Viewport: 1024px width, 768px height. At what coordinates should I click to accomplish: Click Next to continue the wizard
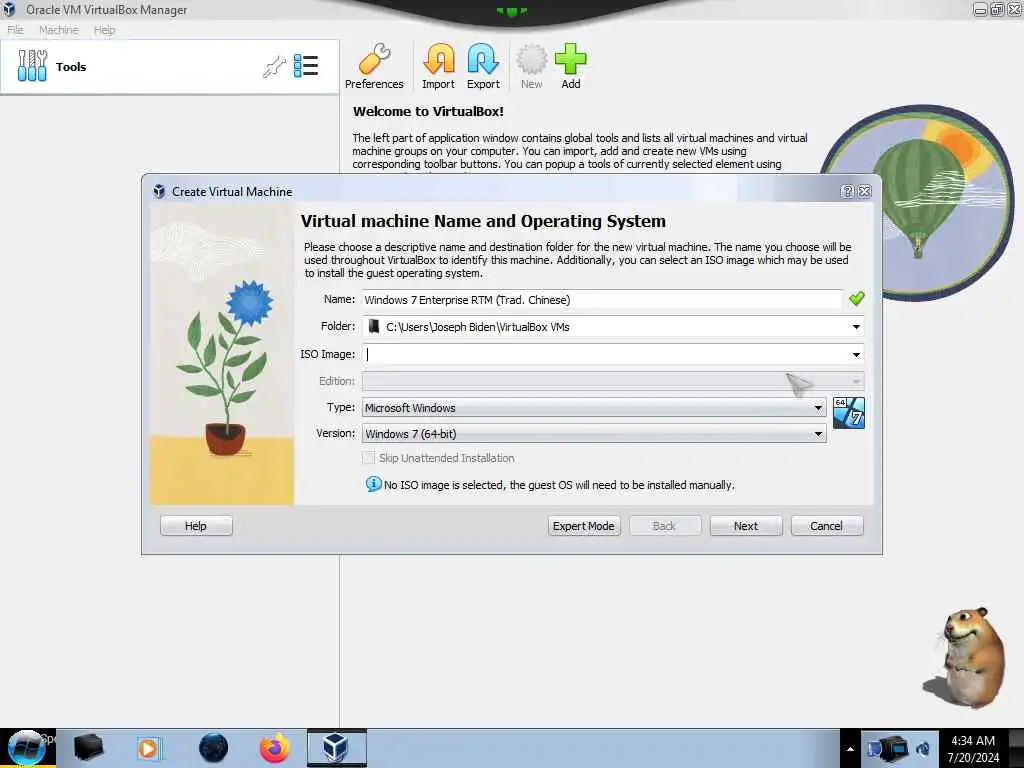[x=746, y=526]
